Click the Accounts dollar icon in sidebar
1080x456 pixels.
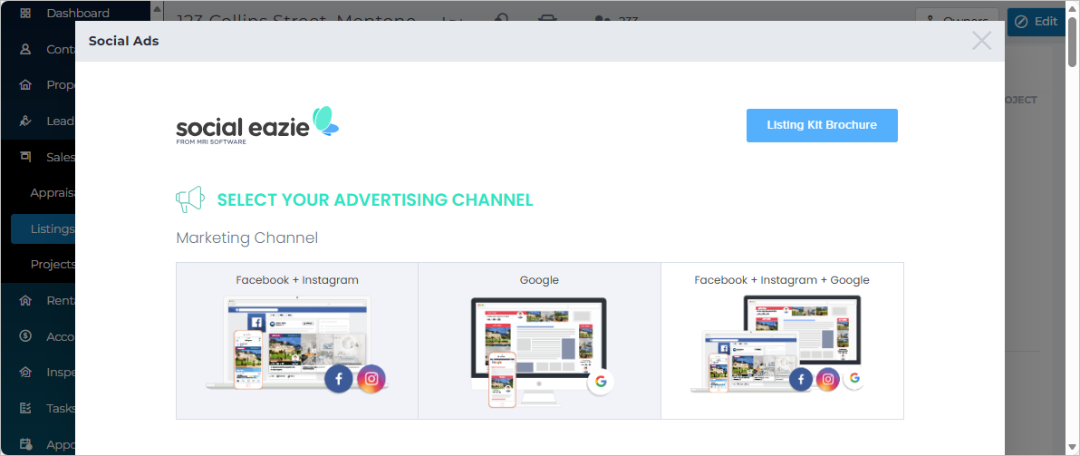(25, 336)
